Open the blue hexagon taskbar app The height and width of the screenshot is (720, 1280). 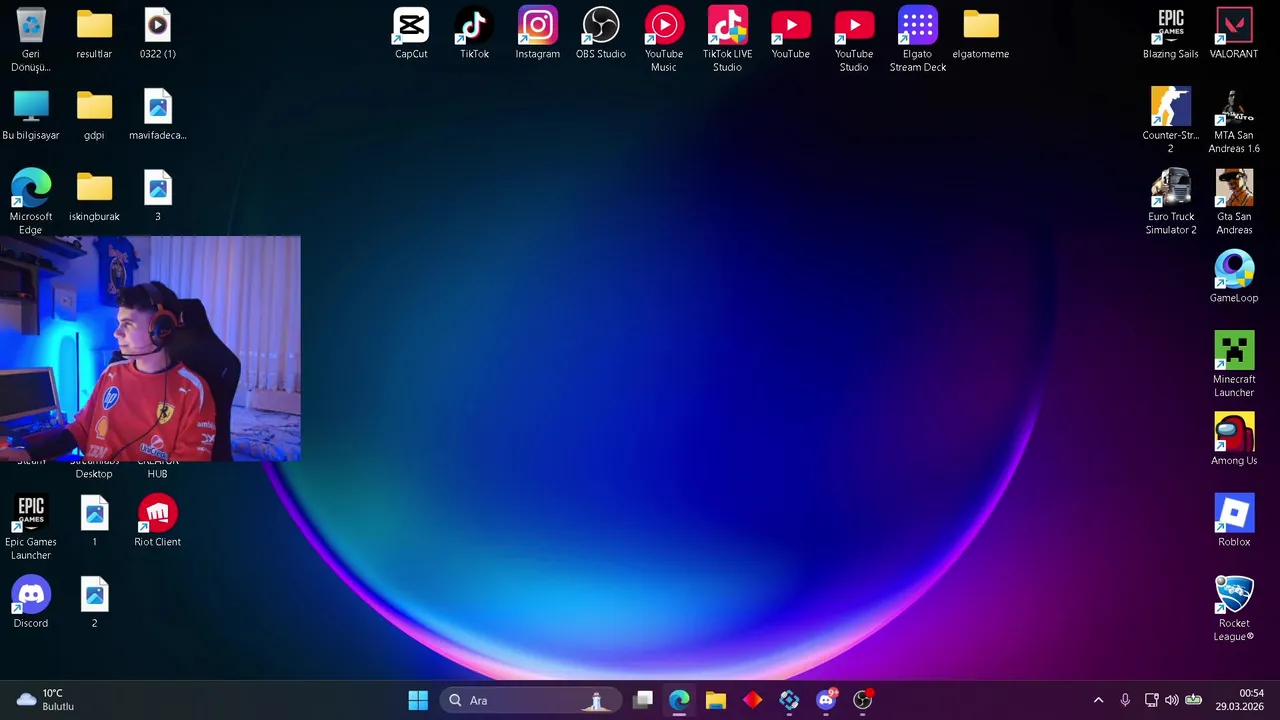click(789, 700)
